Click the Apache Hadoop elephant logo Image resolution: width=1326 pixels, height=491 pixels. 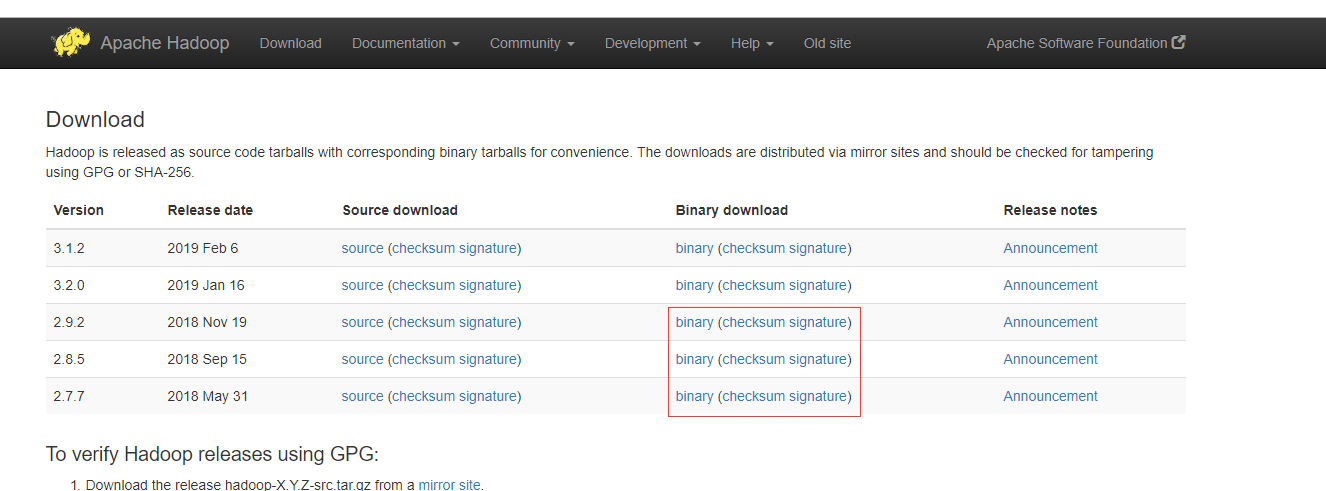tap(71, 43)
